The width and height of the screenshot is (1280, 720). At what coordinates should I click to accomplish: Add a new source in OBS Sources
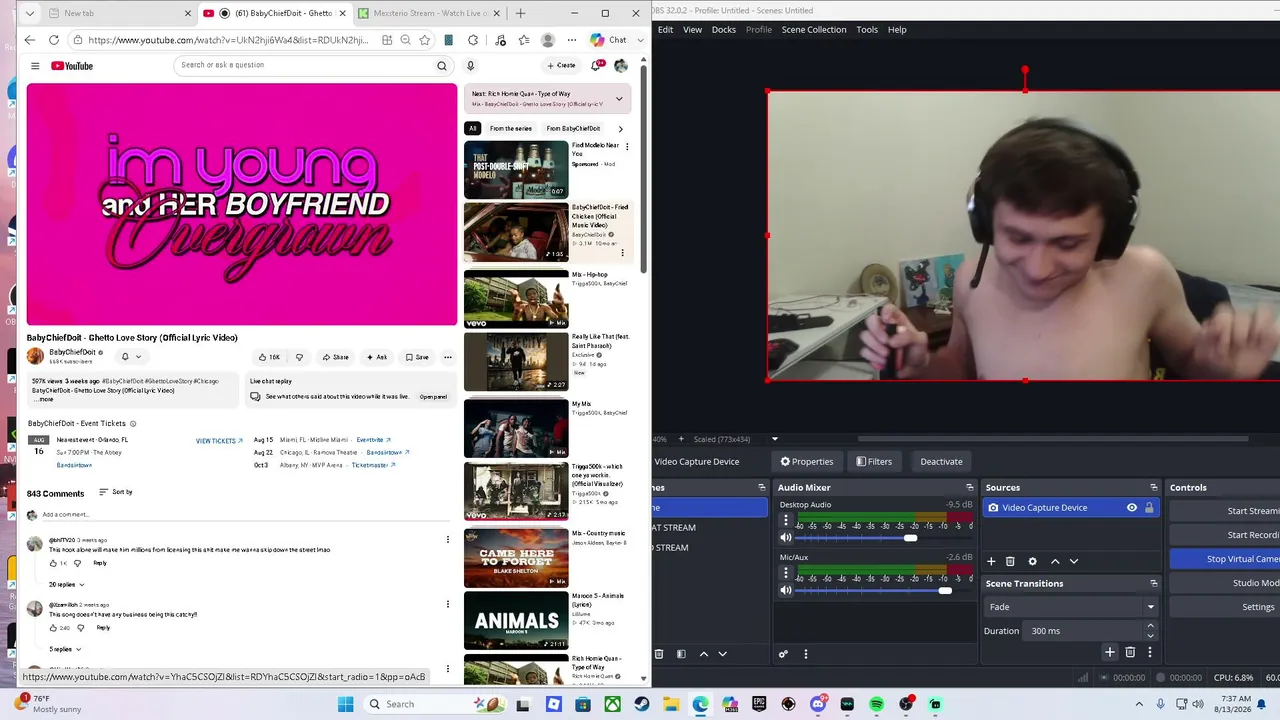[991, 562]
